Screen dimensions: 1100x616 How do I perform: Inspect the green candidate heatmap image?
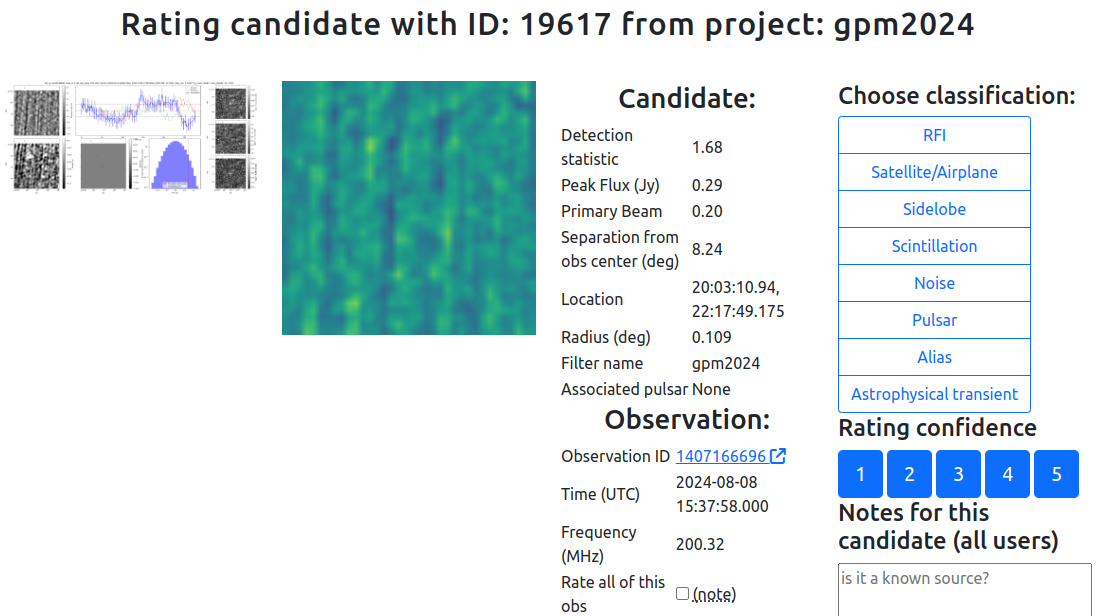tap(408, 206)
